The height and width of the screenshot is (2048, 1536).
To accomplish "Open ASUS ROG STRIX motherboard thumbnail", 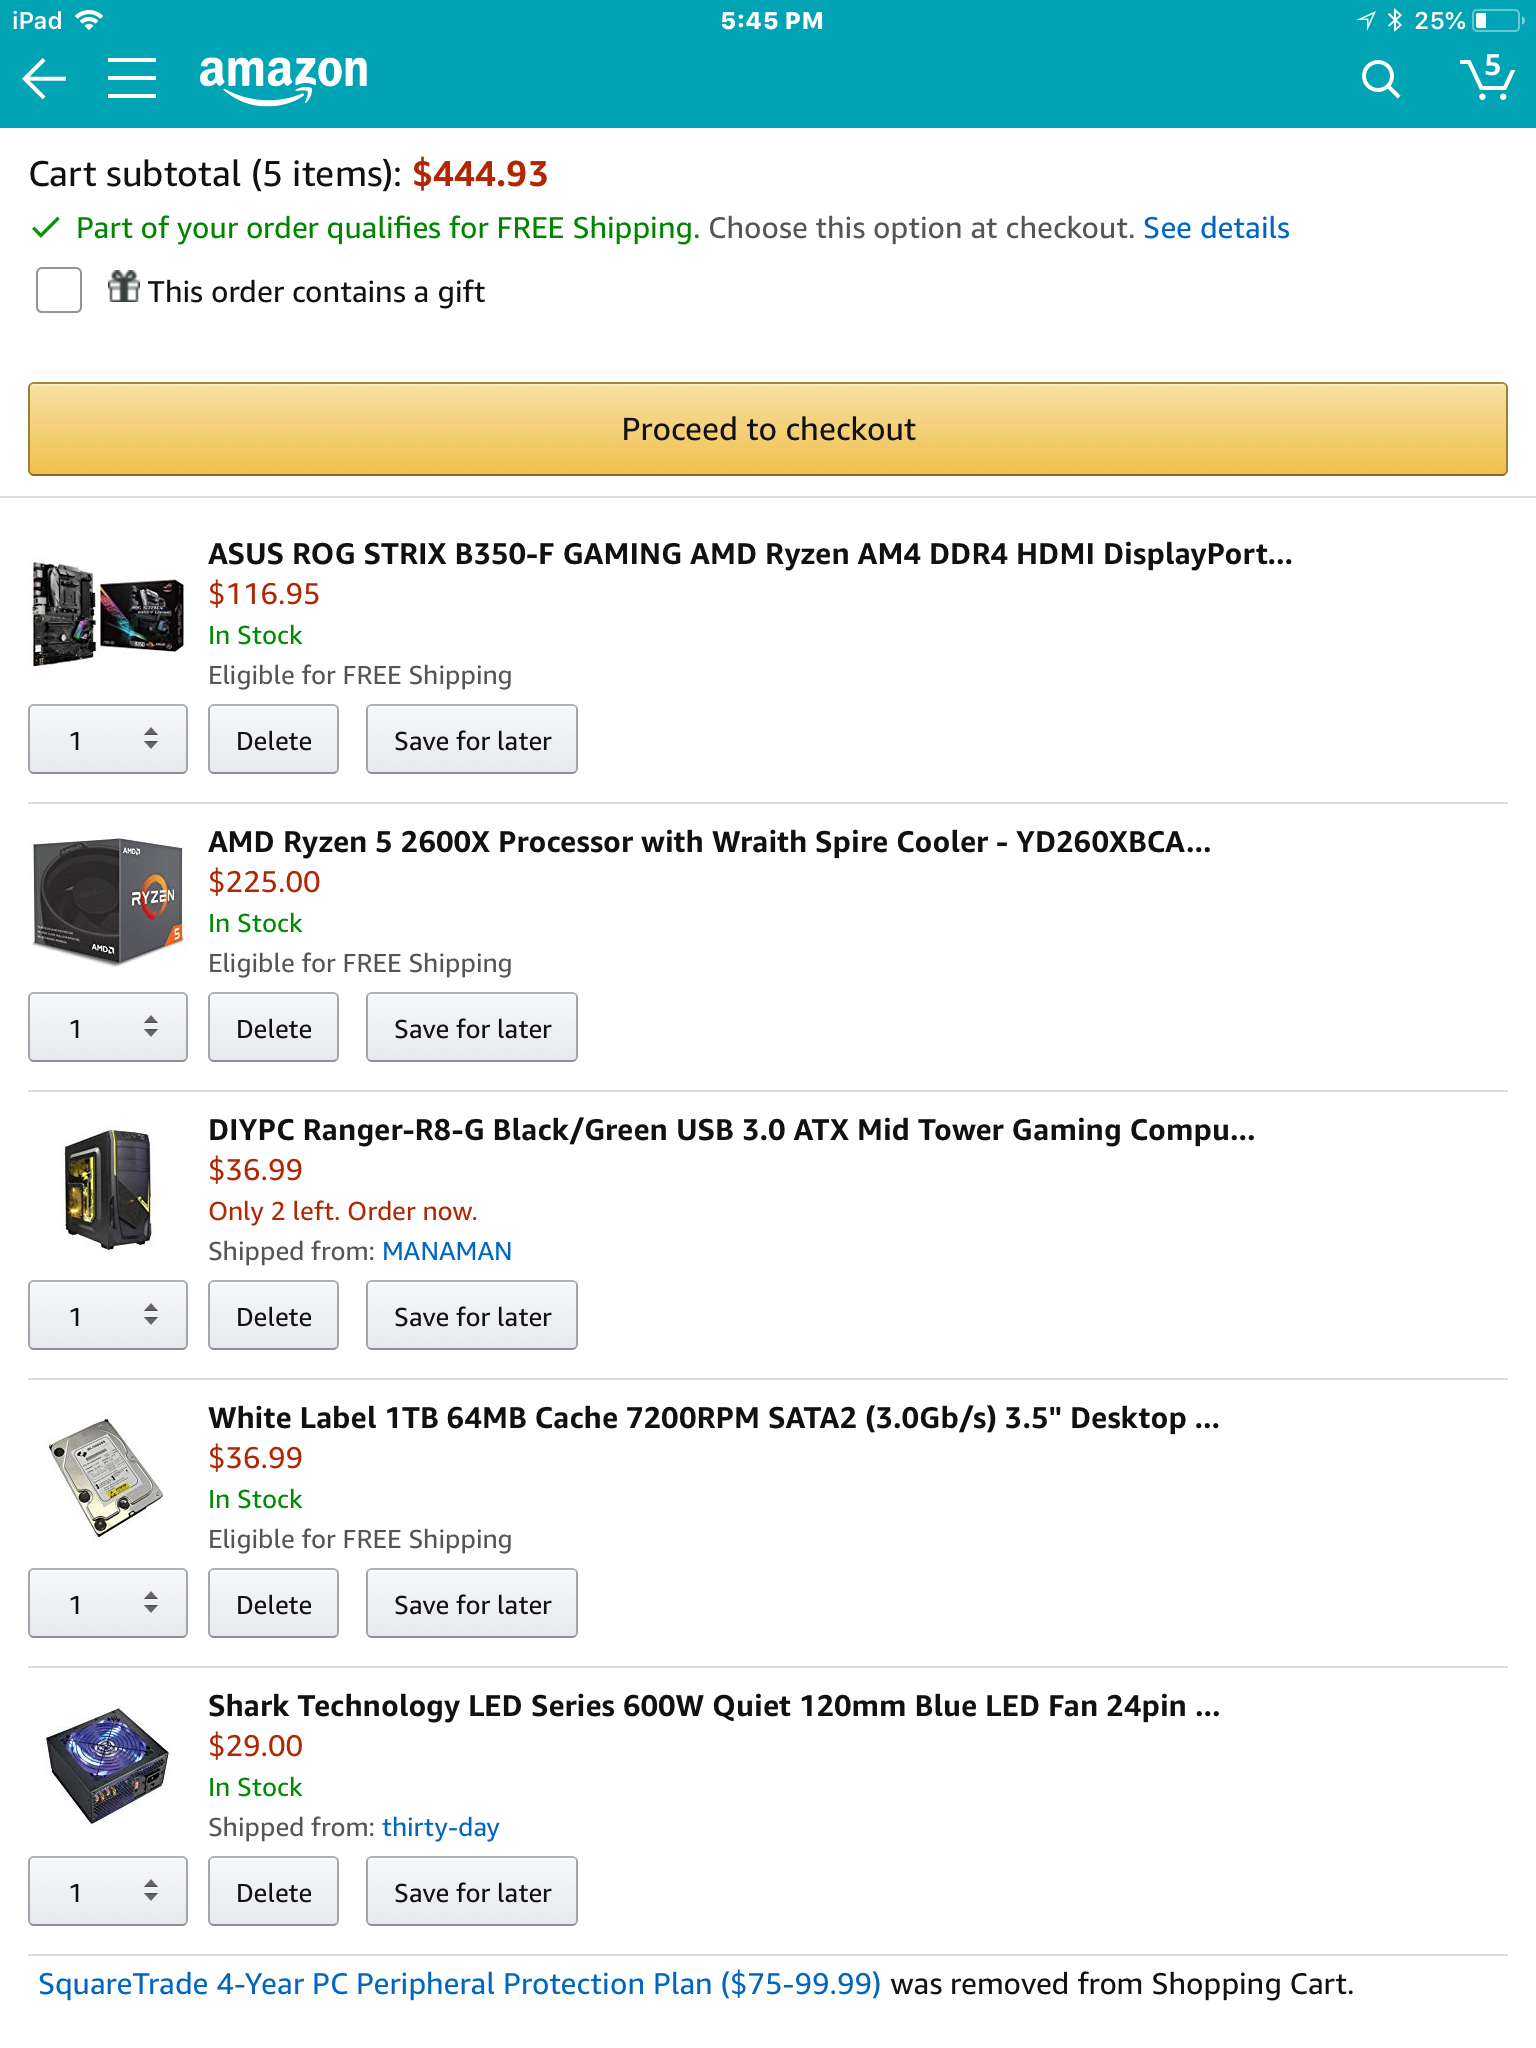I will [x=108, y=614].
